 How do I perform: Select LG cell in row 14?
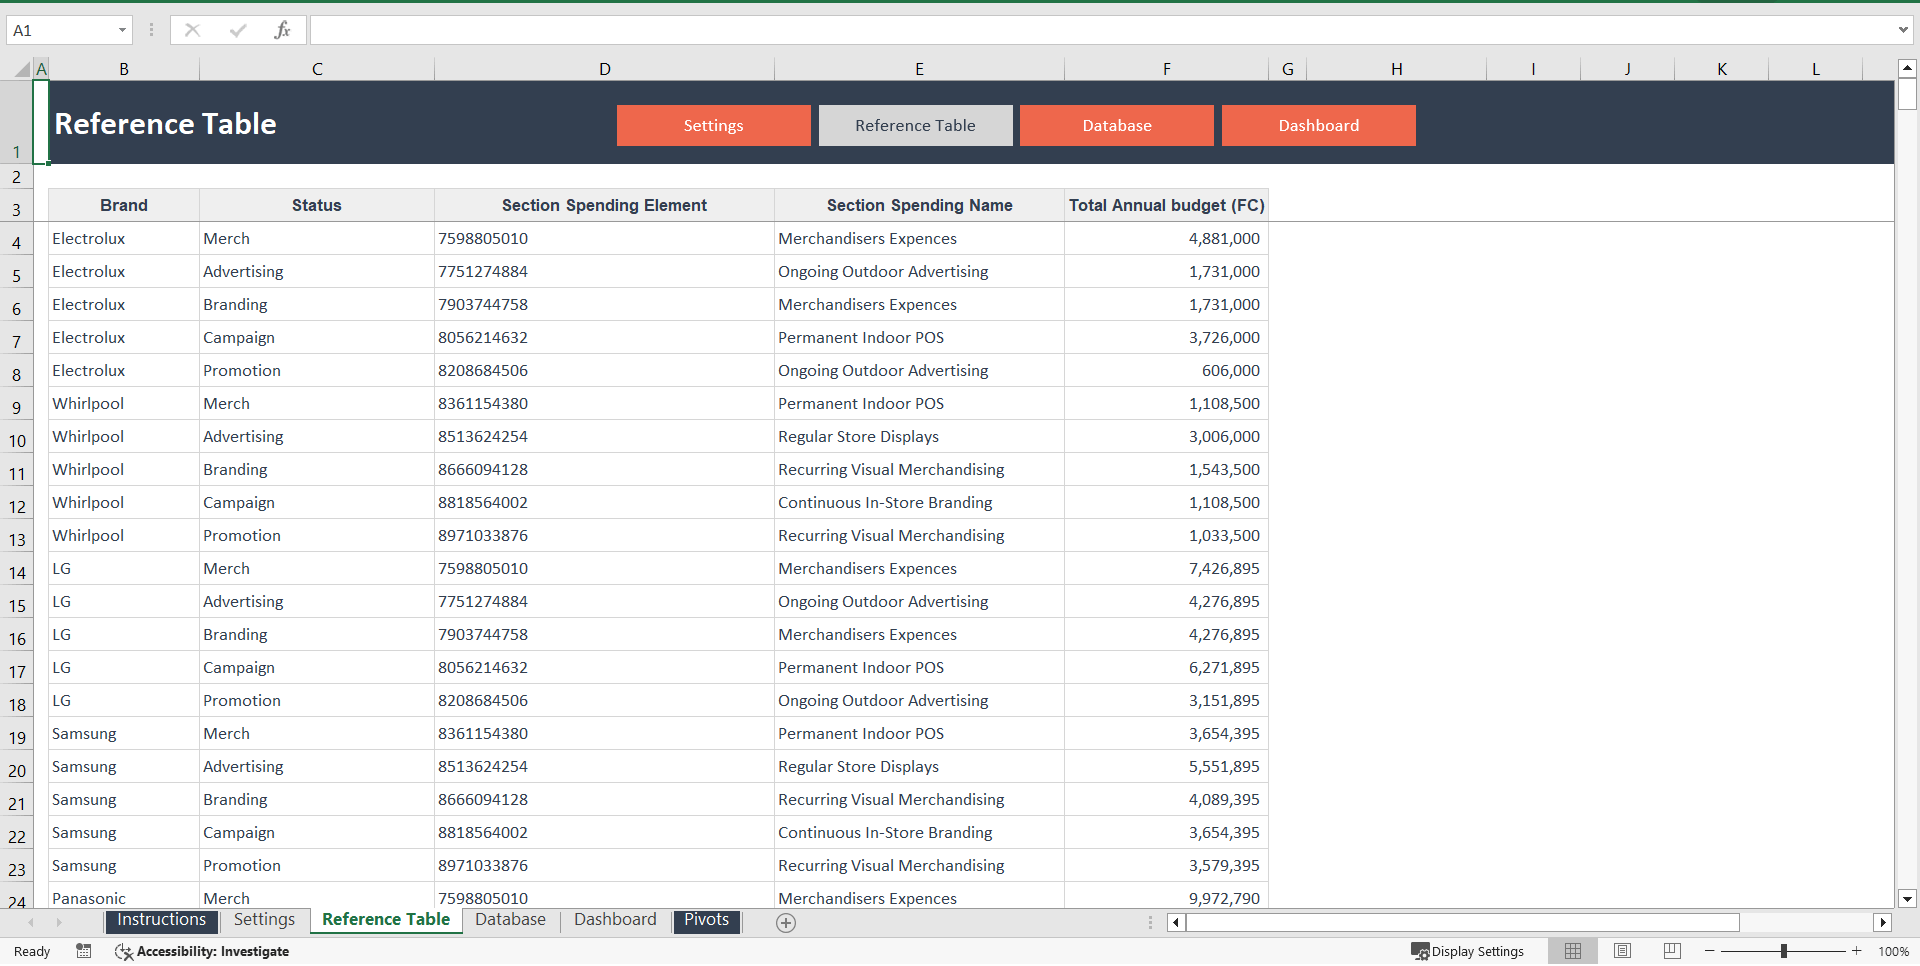(124, 568)
